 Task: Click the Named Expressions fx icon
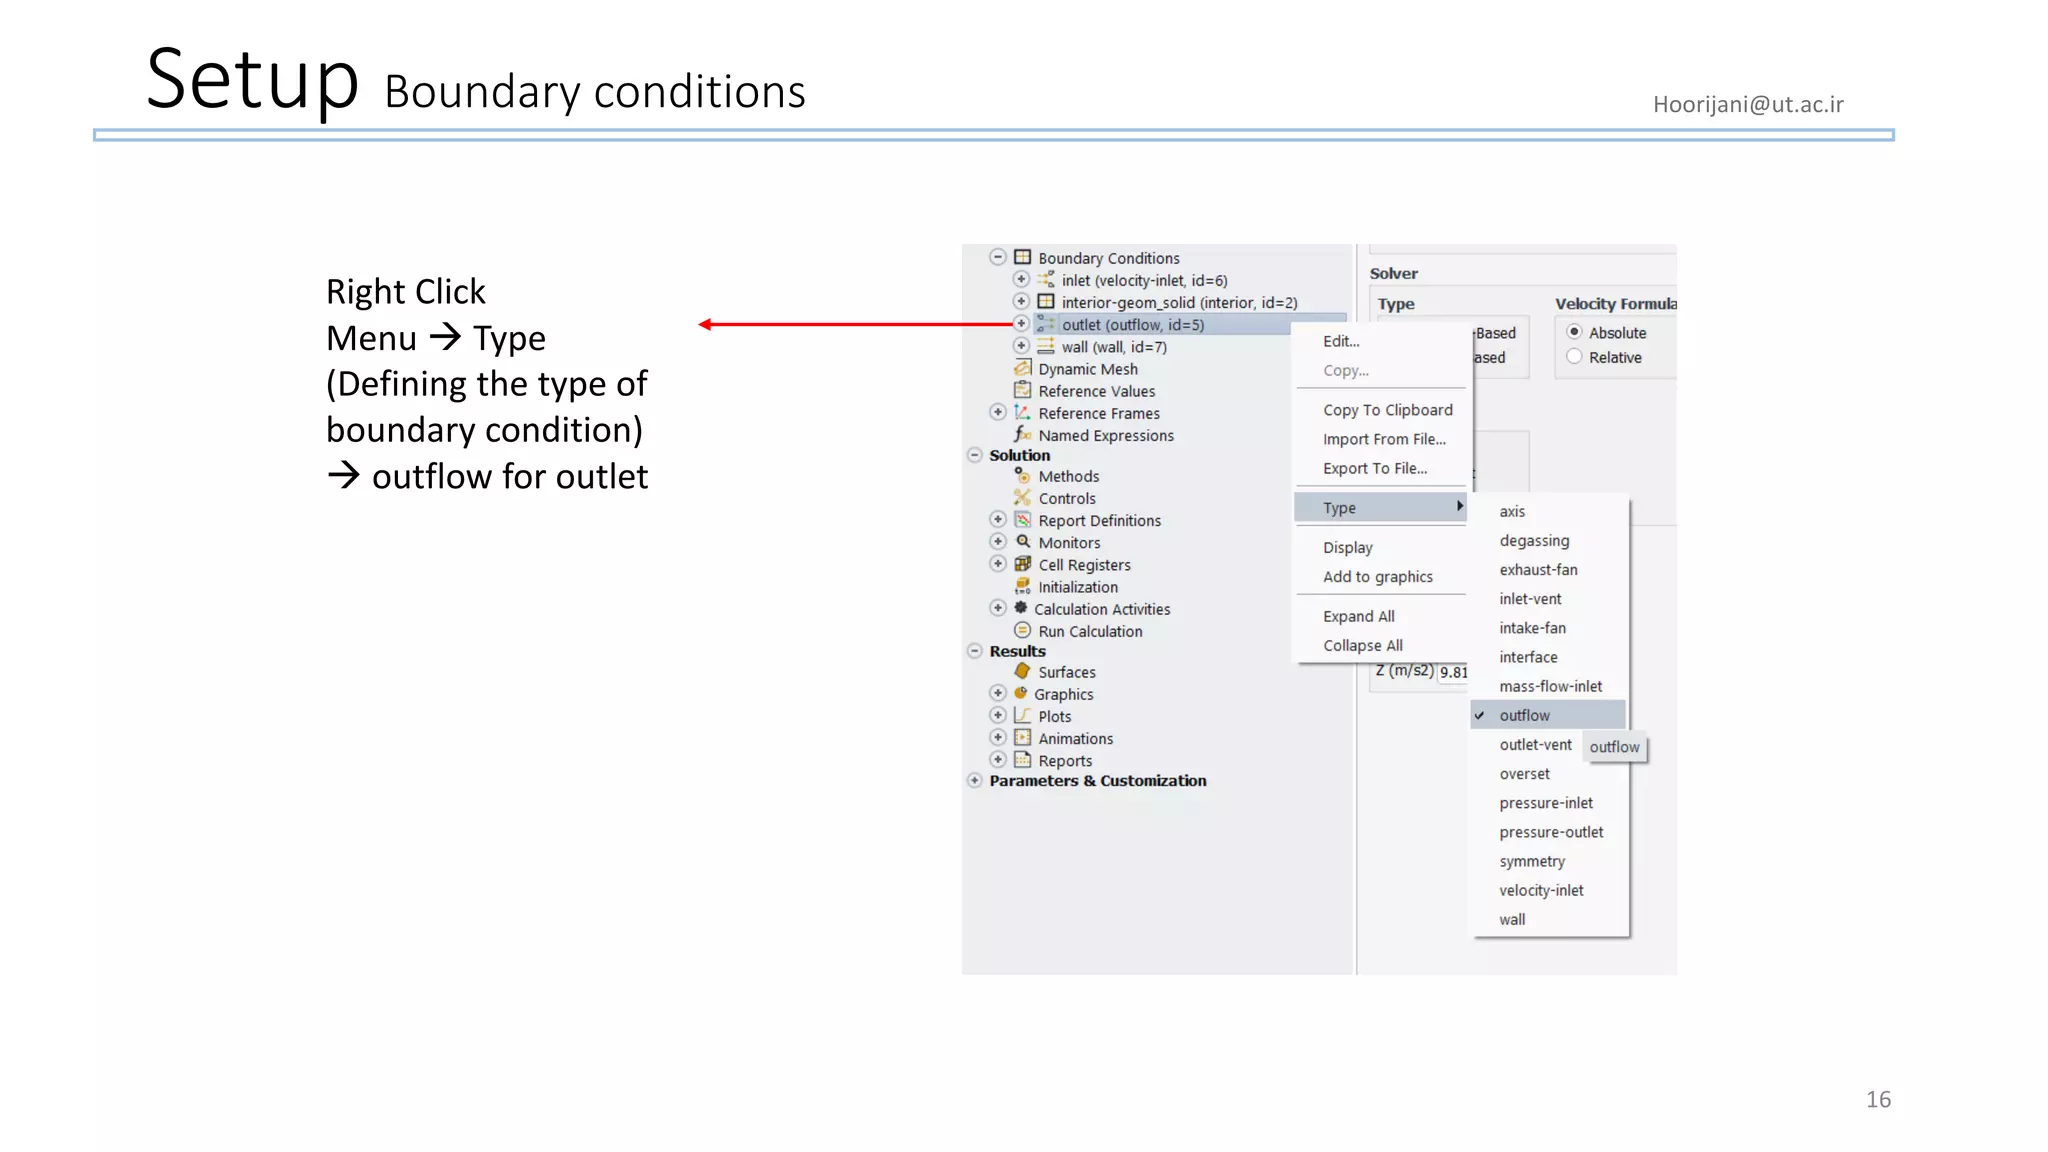tap(1022, 434)
